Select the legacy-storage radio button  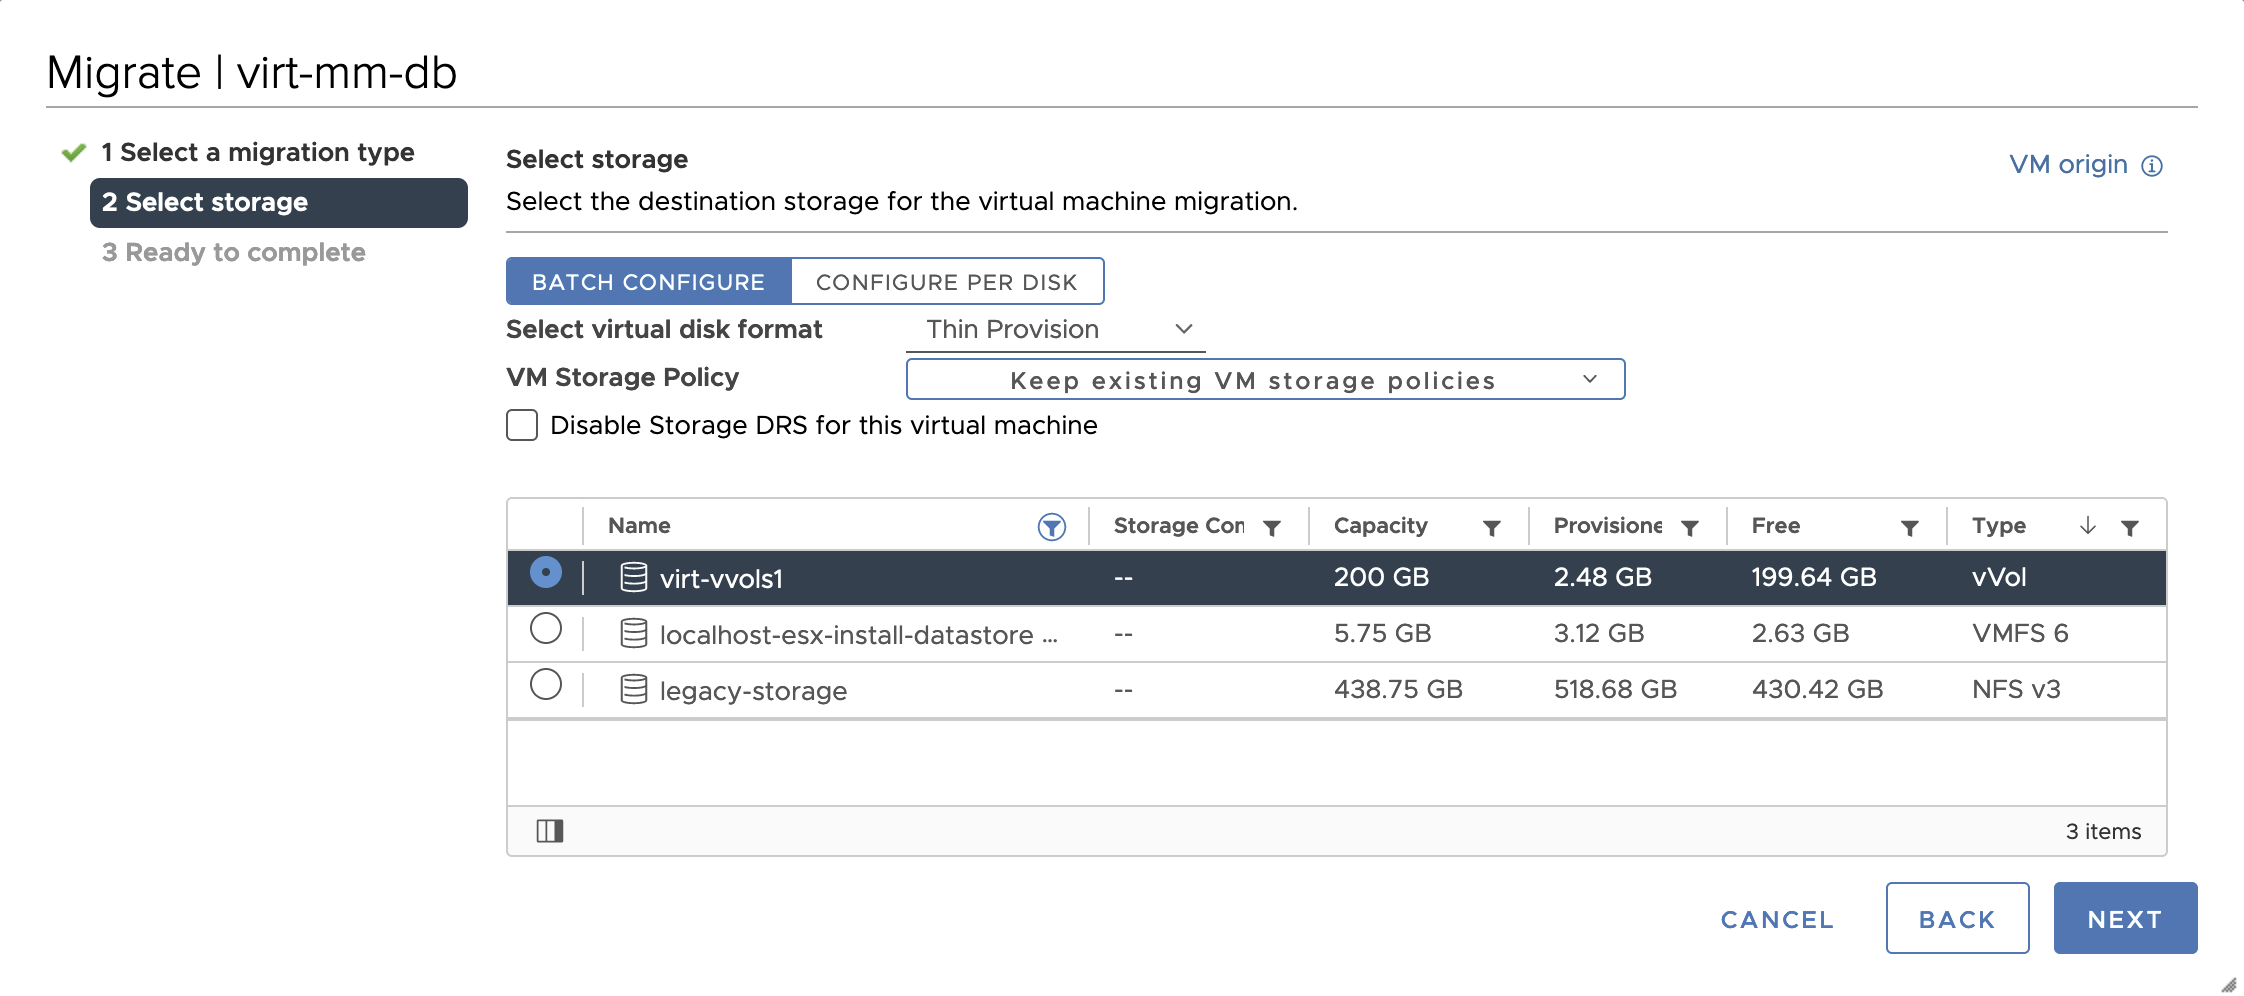tap(545, 685)
